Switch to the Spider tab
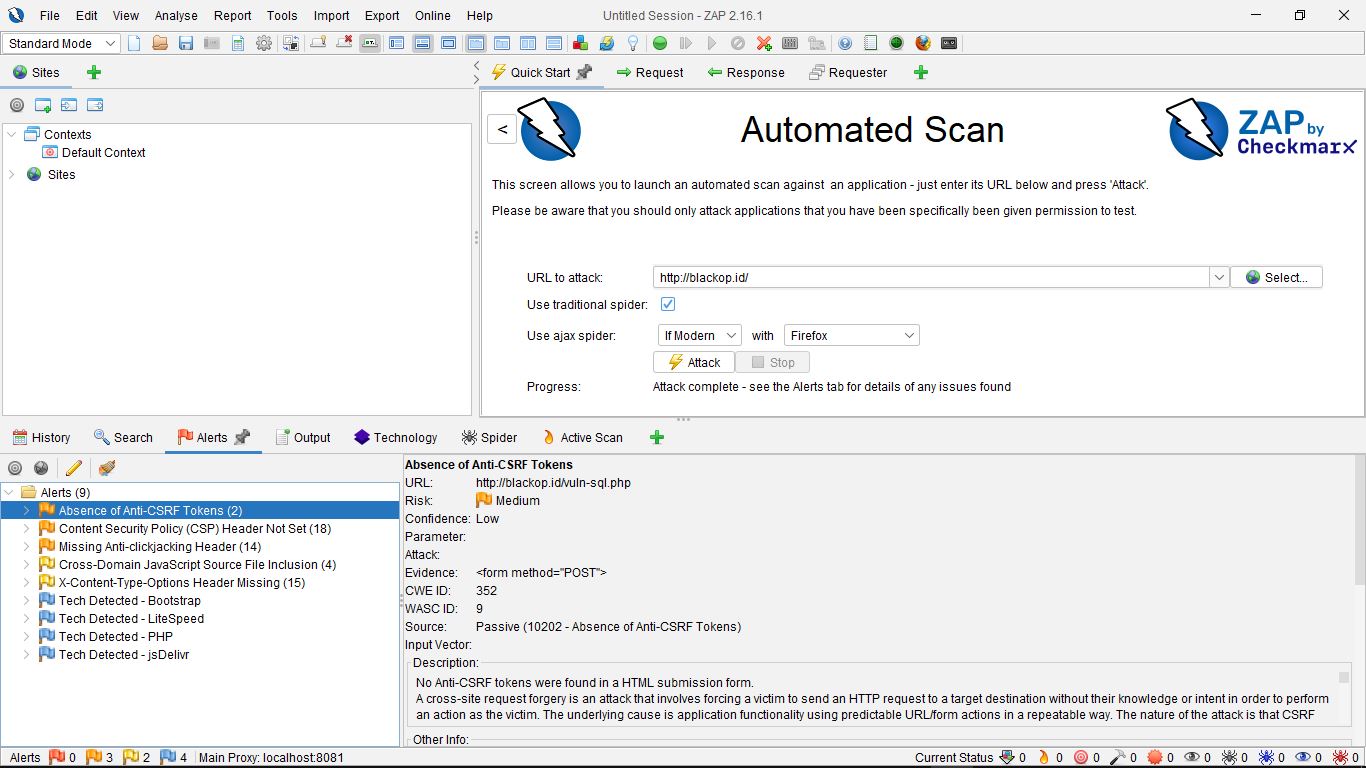The width and height of the screenshot is (1366, 768). tap(489, 437)
